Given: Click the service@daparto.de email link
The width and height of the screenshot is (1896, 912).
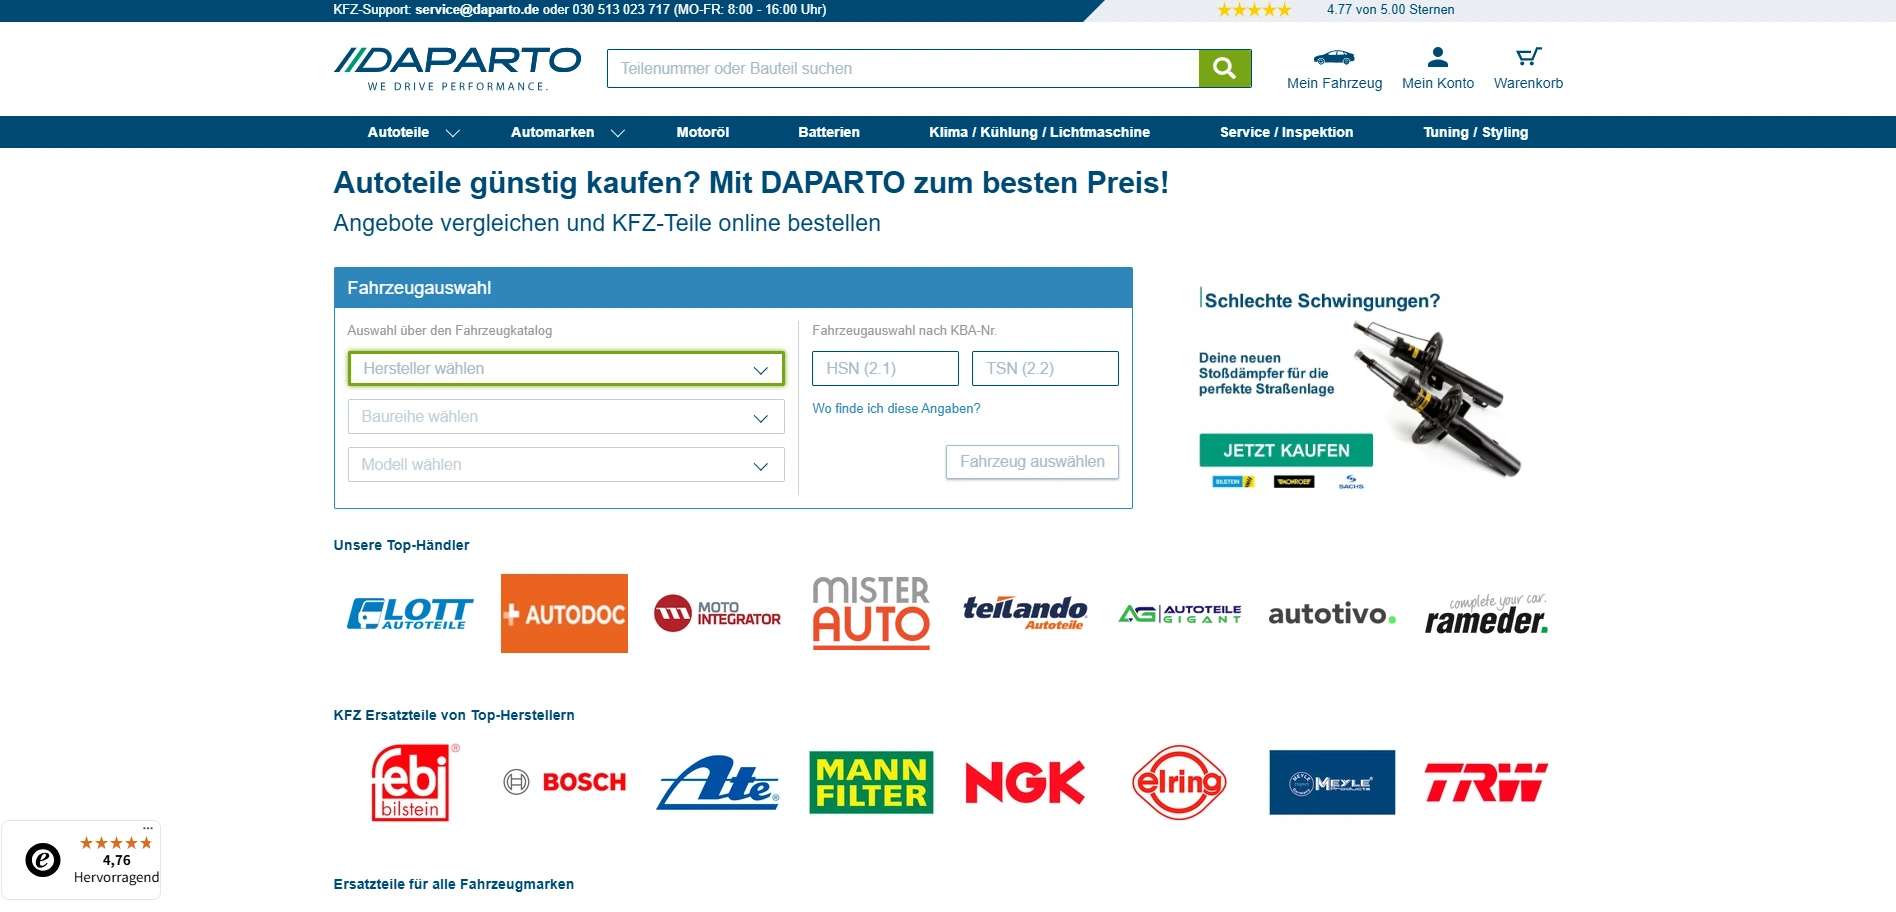Looking at the screenshot, I should (x=477, y=10).
